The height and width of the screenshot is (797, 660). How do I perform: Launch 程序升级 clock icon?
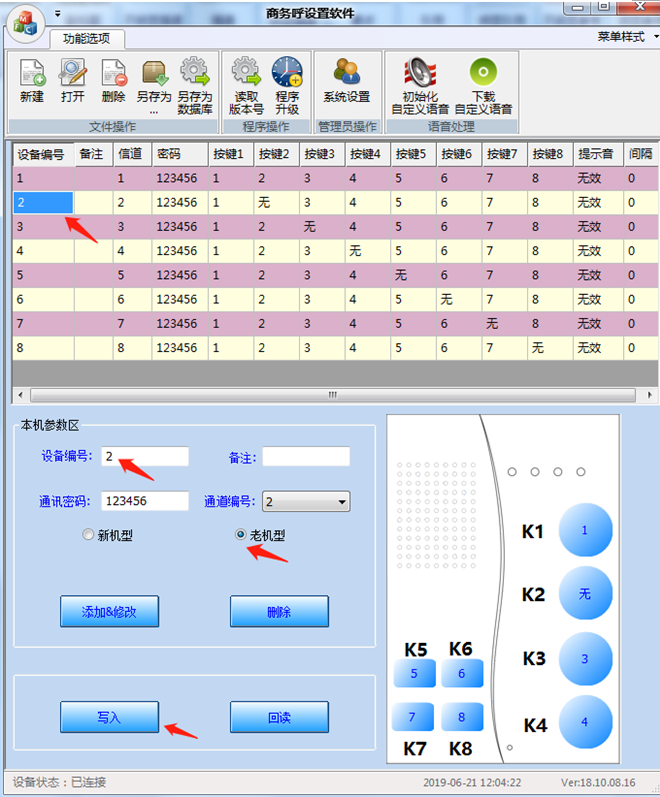[287, 75]
